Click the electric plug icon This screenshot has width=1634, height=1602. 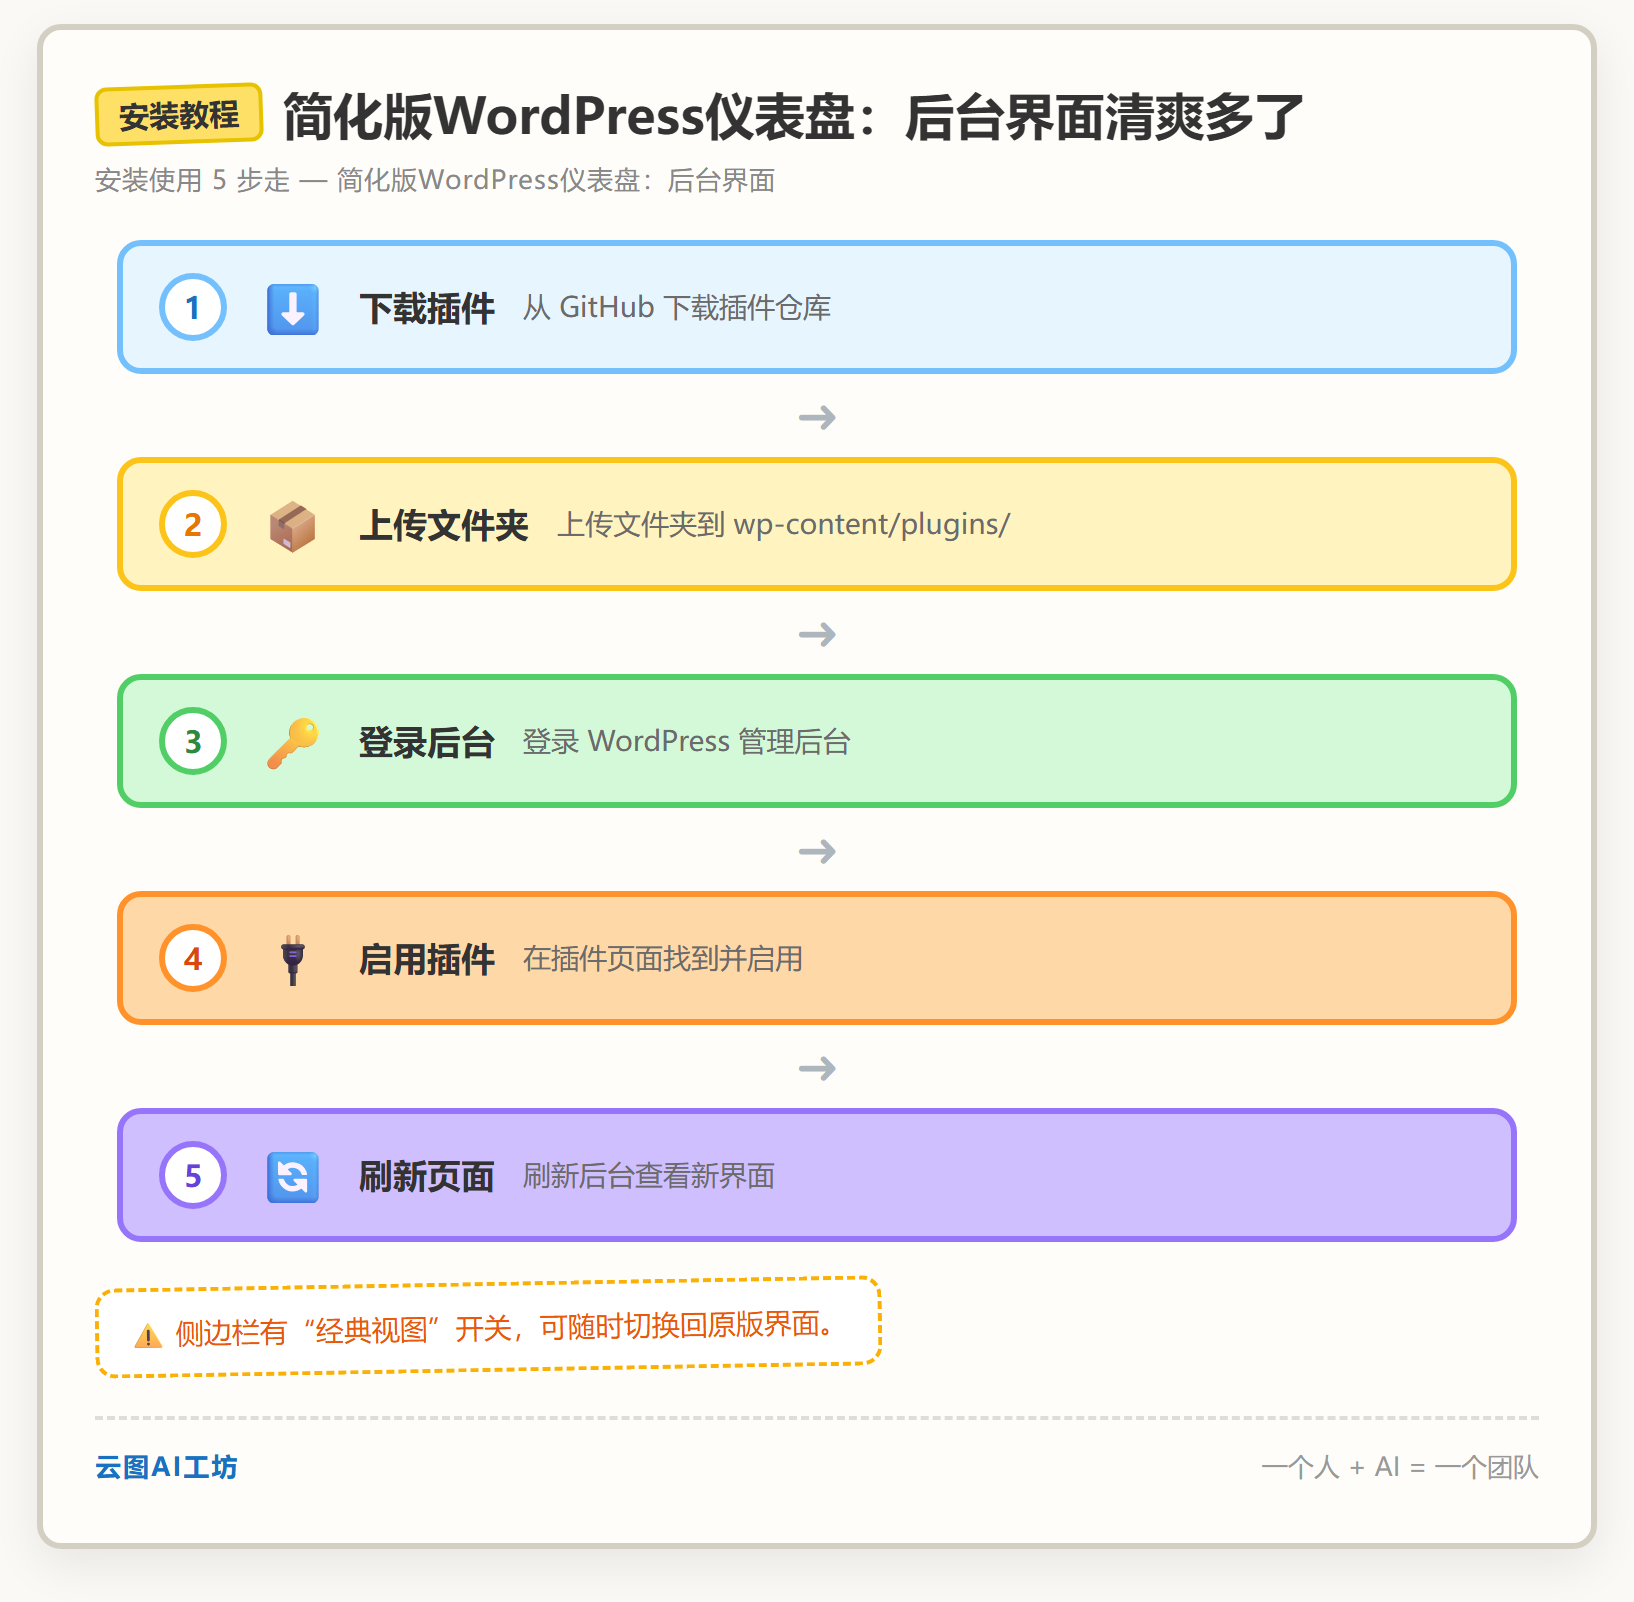[x=293, y=960]
